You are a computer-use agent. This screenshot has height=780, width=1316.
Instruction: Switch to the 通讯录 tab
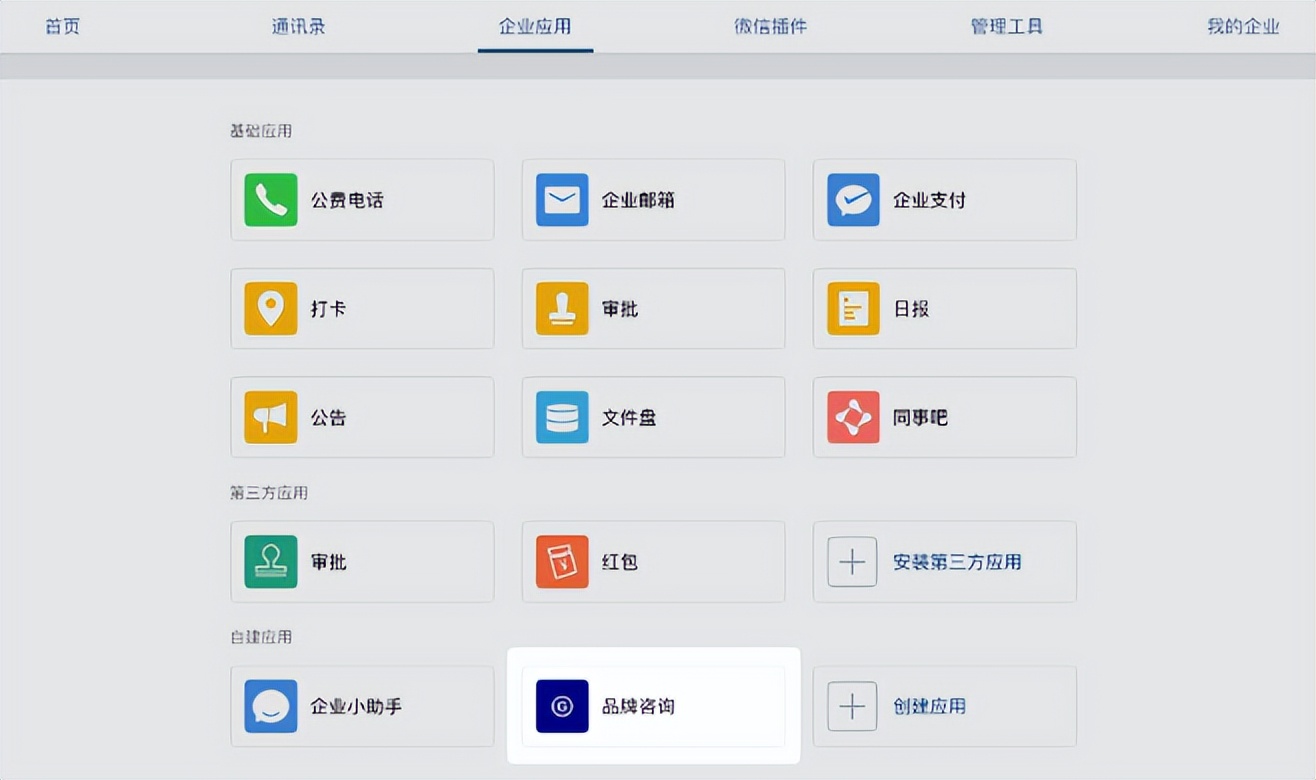coord(297,26)
